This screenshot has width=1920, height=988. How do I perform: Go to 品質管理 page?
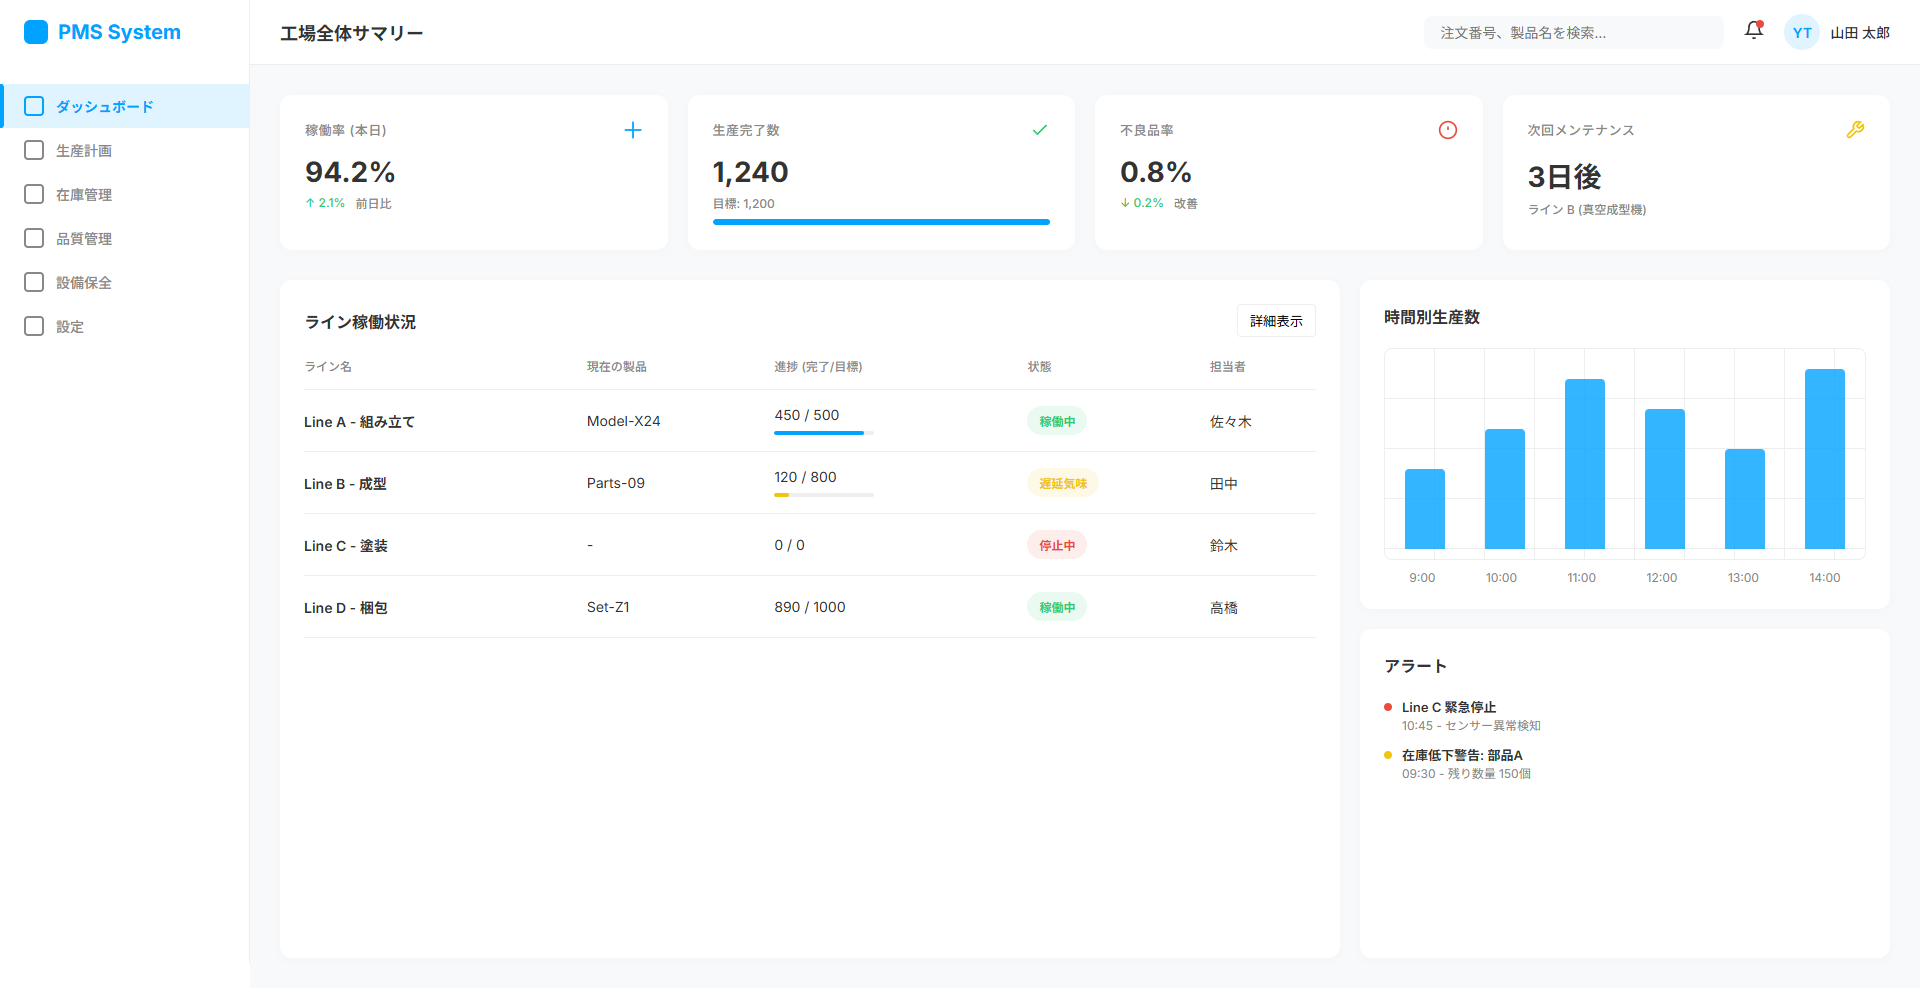tap(84, 239)
